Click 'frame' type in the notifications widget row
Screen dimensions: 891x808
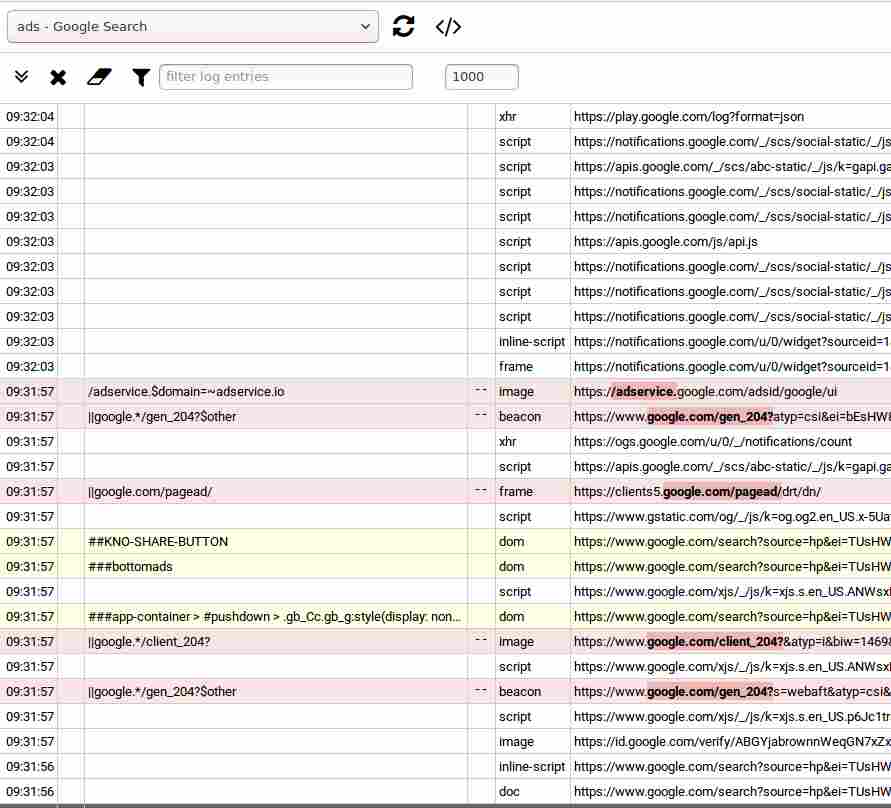click(x=516, y=366)
